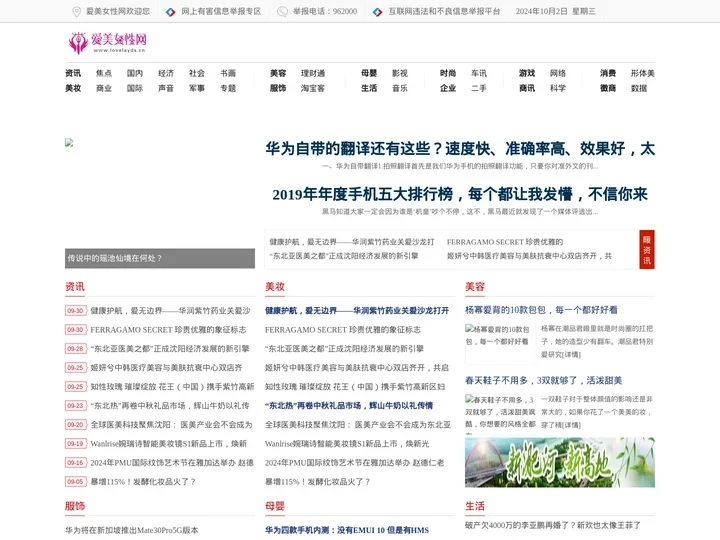Screen dimensions: 720x540
Task: Open the 母婴 navigation item in menu
Action: (x=369, y=73)
